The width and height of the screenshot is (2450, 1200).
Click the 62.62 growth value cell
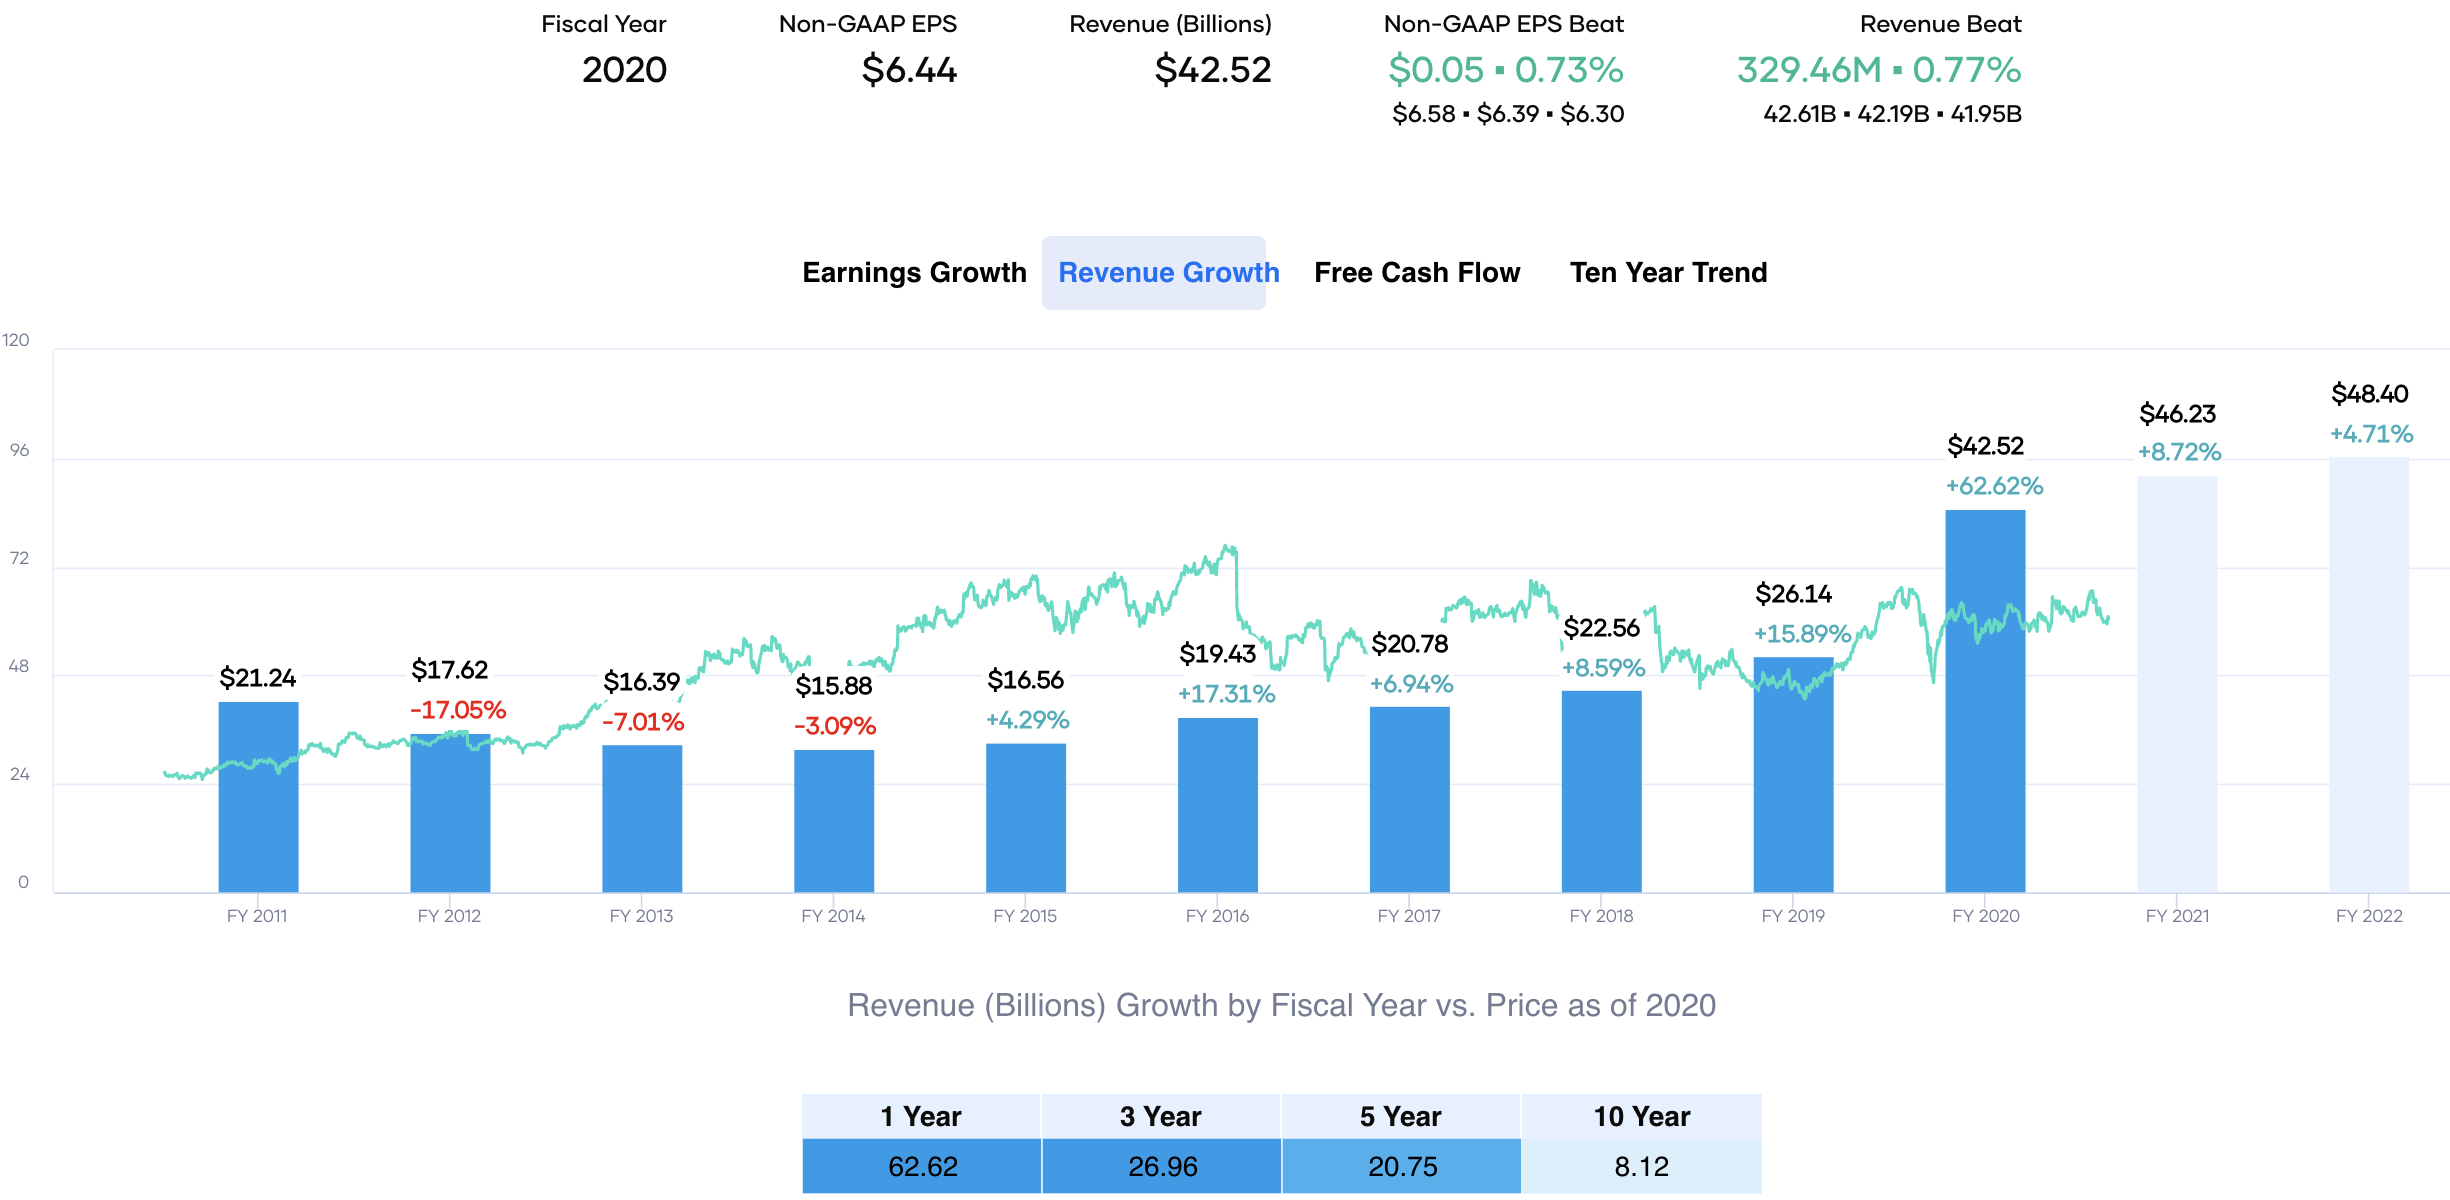click(921, 1166)
